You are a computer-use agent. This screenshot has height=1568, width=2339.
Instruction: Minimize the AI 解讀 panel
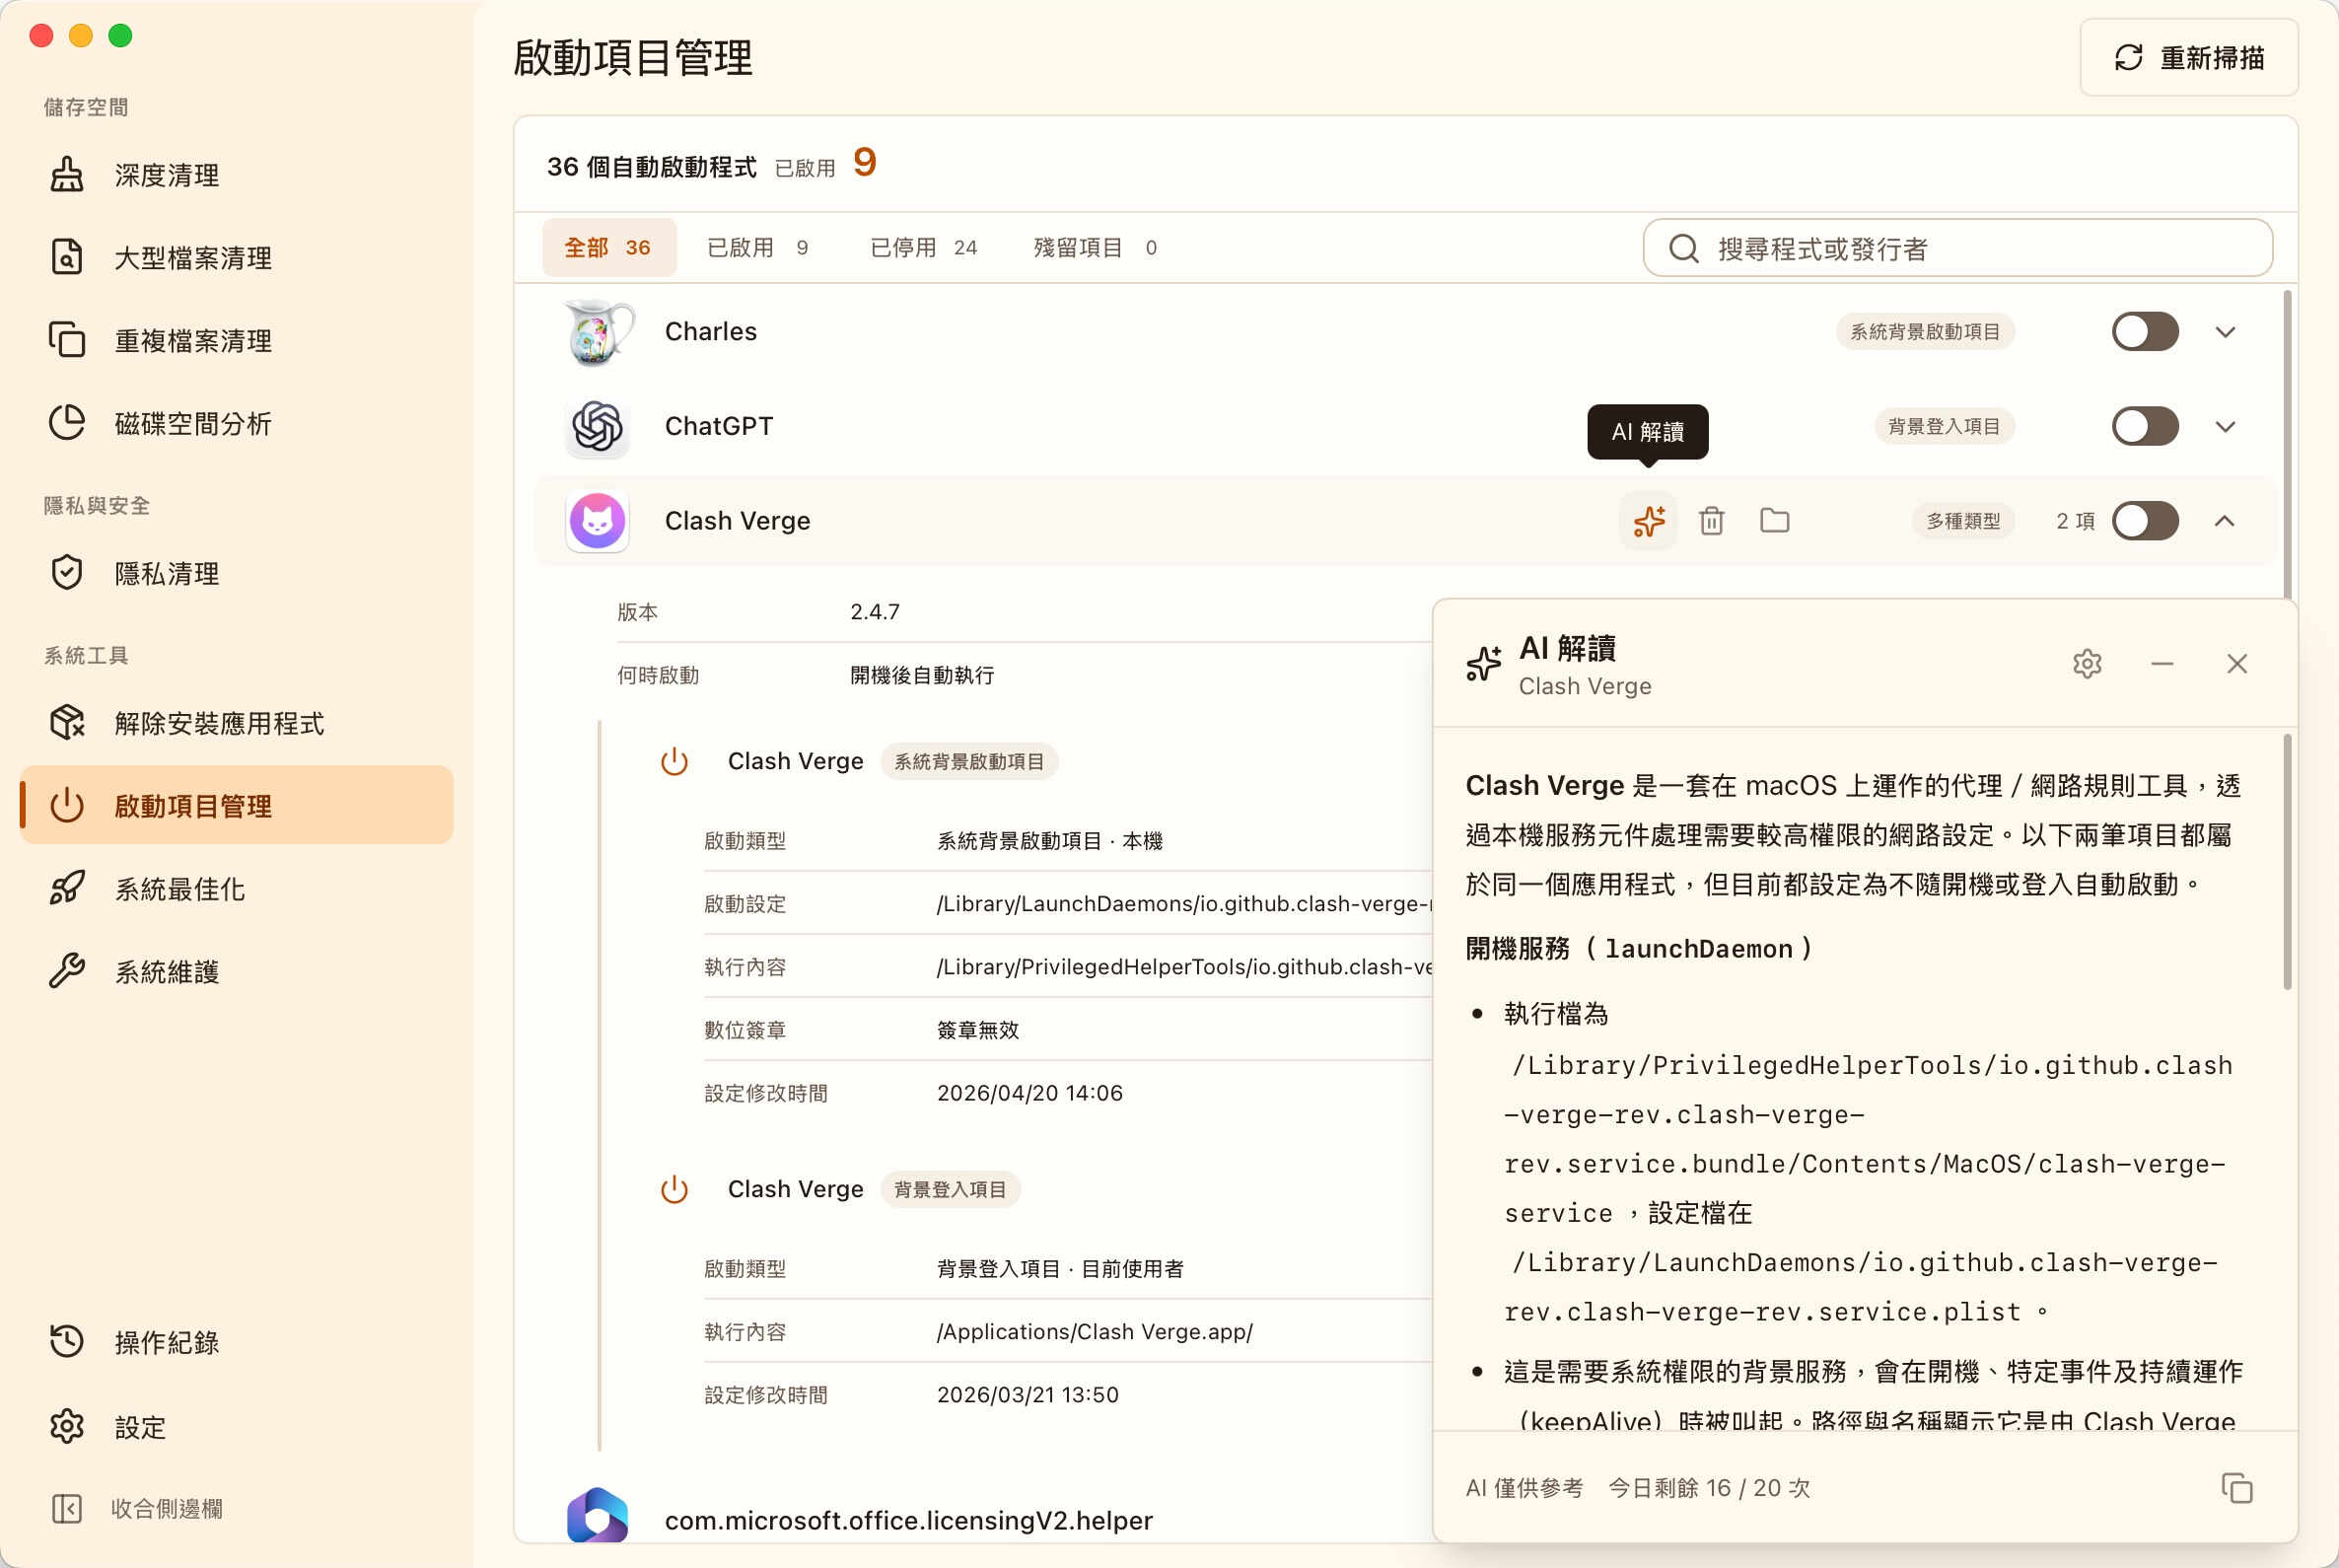[x=2162, y=664]
